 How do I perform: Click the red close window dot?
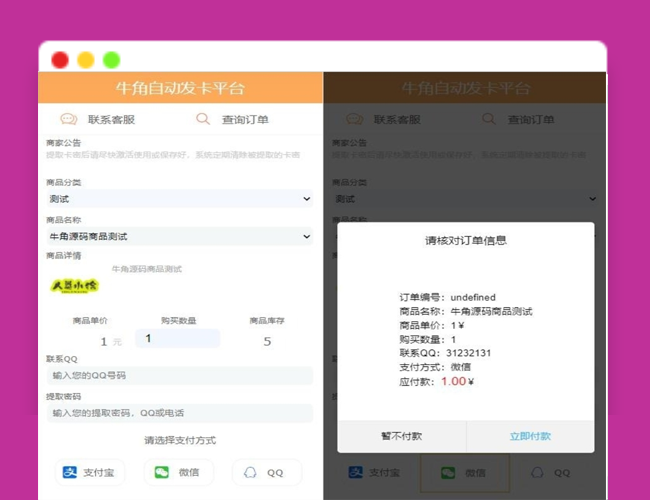pos(60,60)
